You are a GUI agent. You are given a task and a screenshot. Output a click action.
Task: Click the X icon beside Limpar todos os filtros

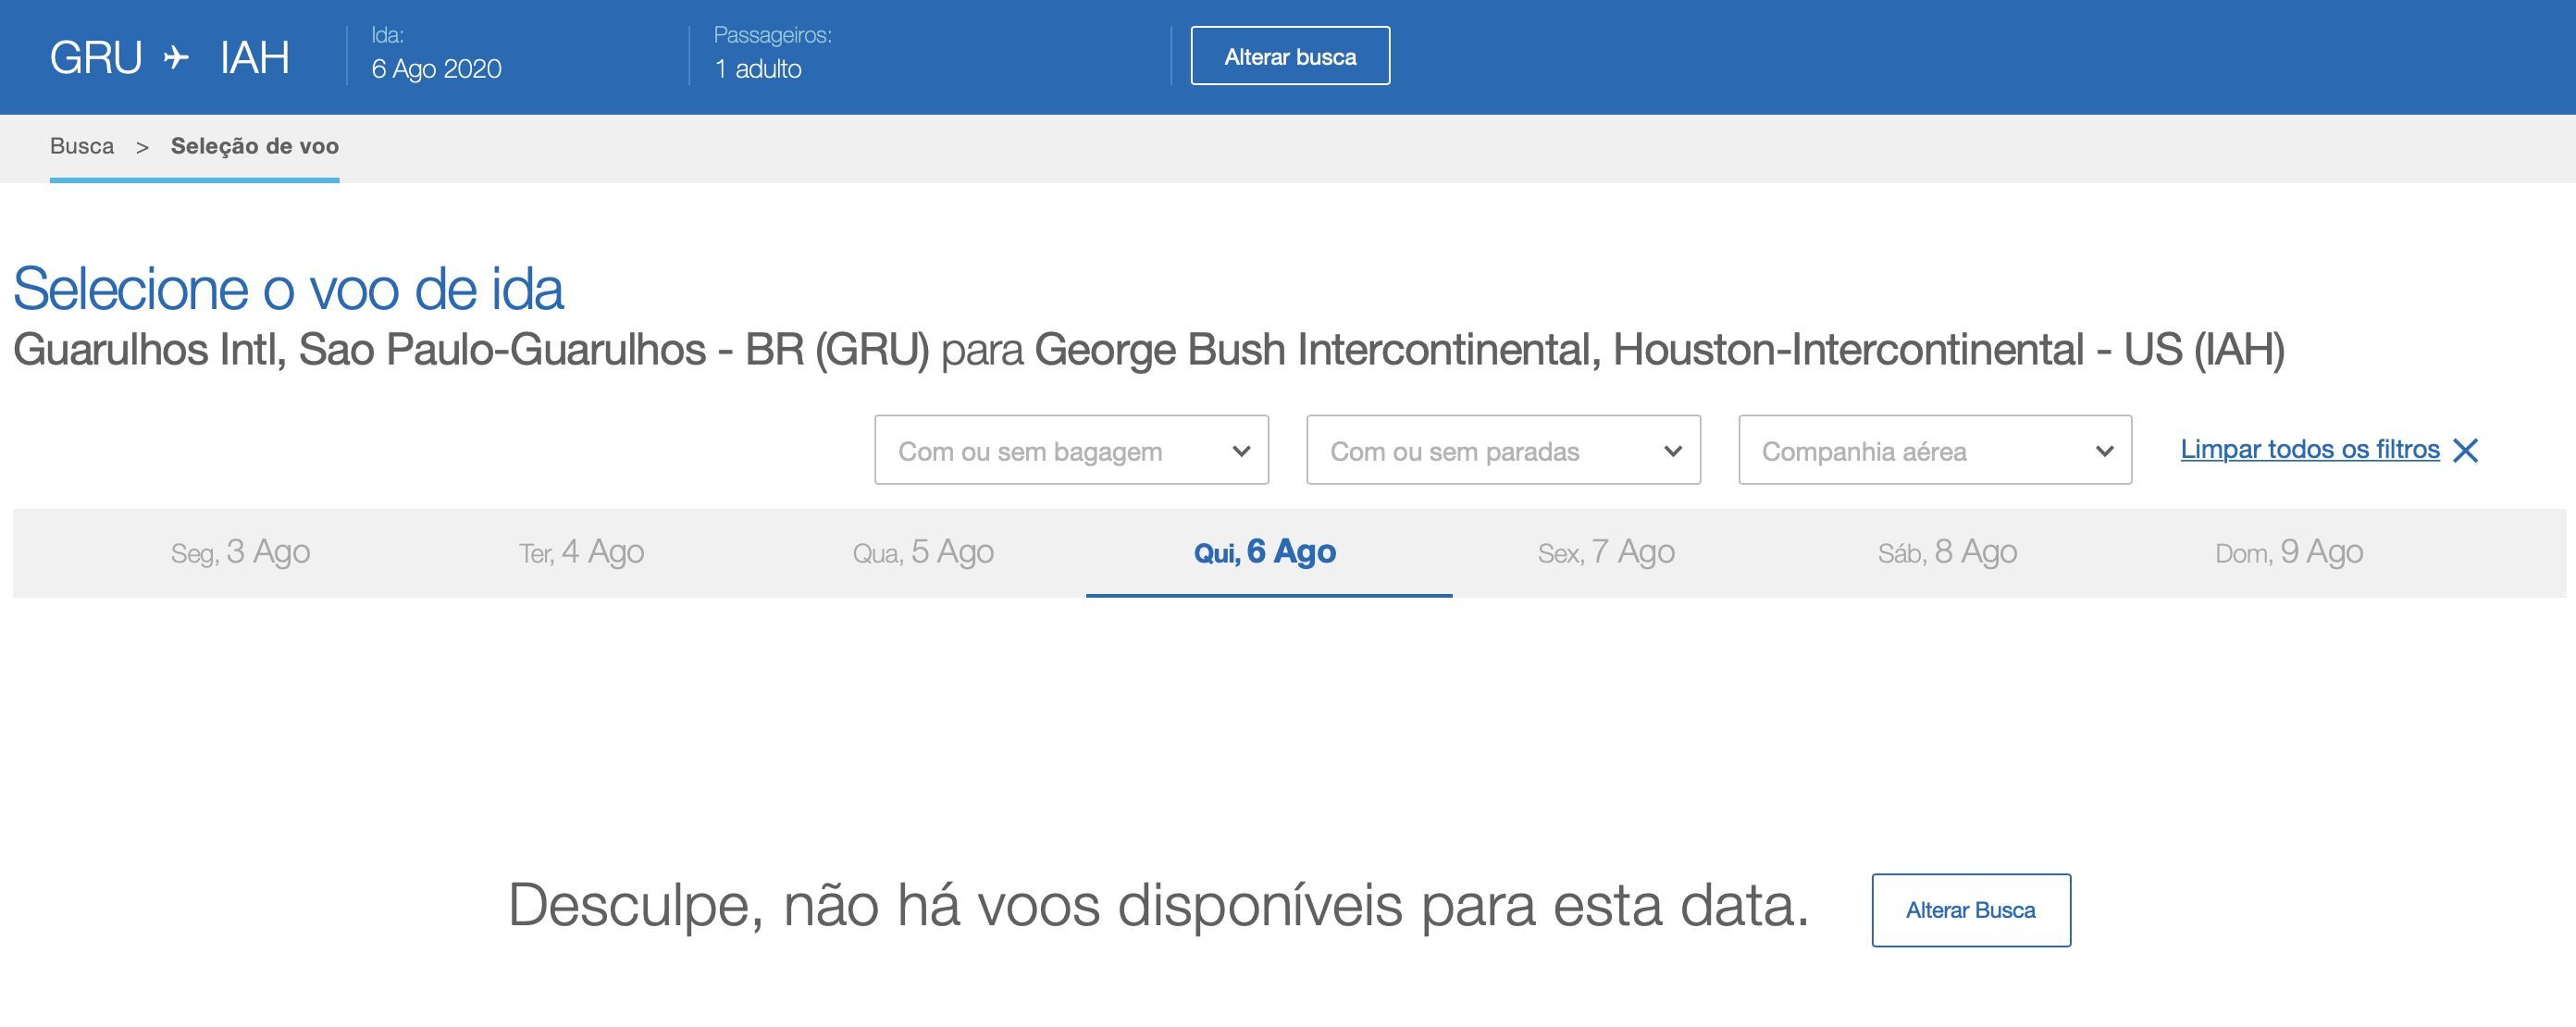coord(2466,451)
